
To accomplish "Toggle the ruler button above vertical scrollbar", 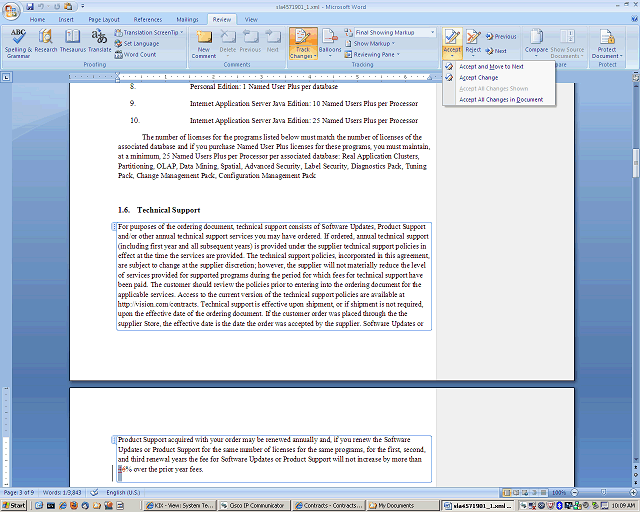I will pyautogui.click(x=636, y=77).
